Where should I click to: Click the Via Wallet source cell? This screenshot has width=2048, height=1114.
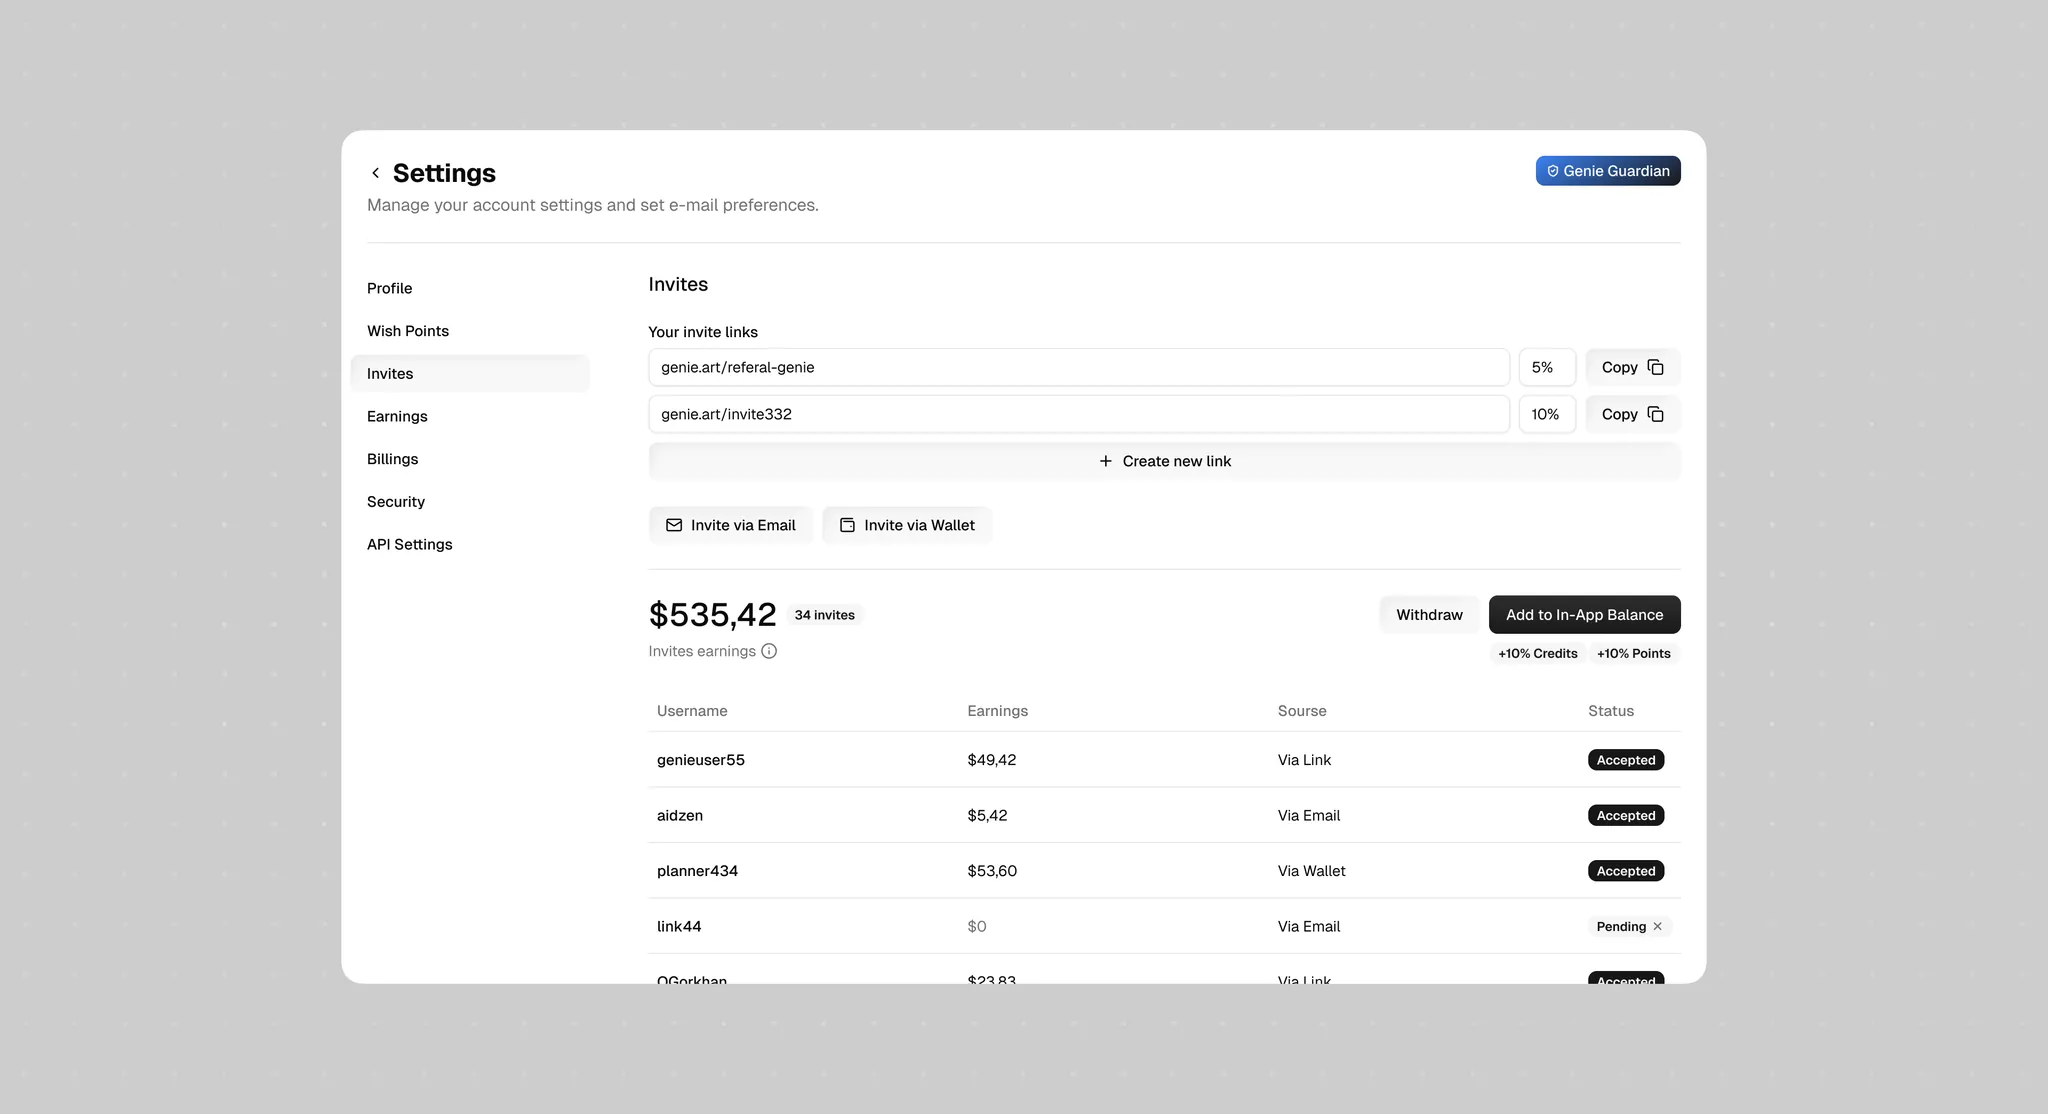(x=1311, y=871)
